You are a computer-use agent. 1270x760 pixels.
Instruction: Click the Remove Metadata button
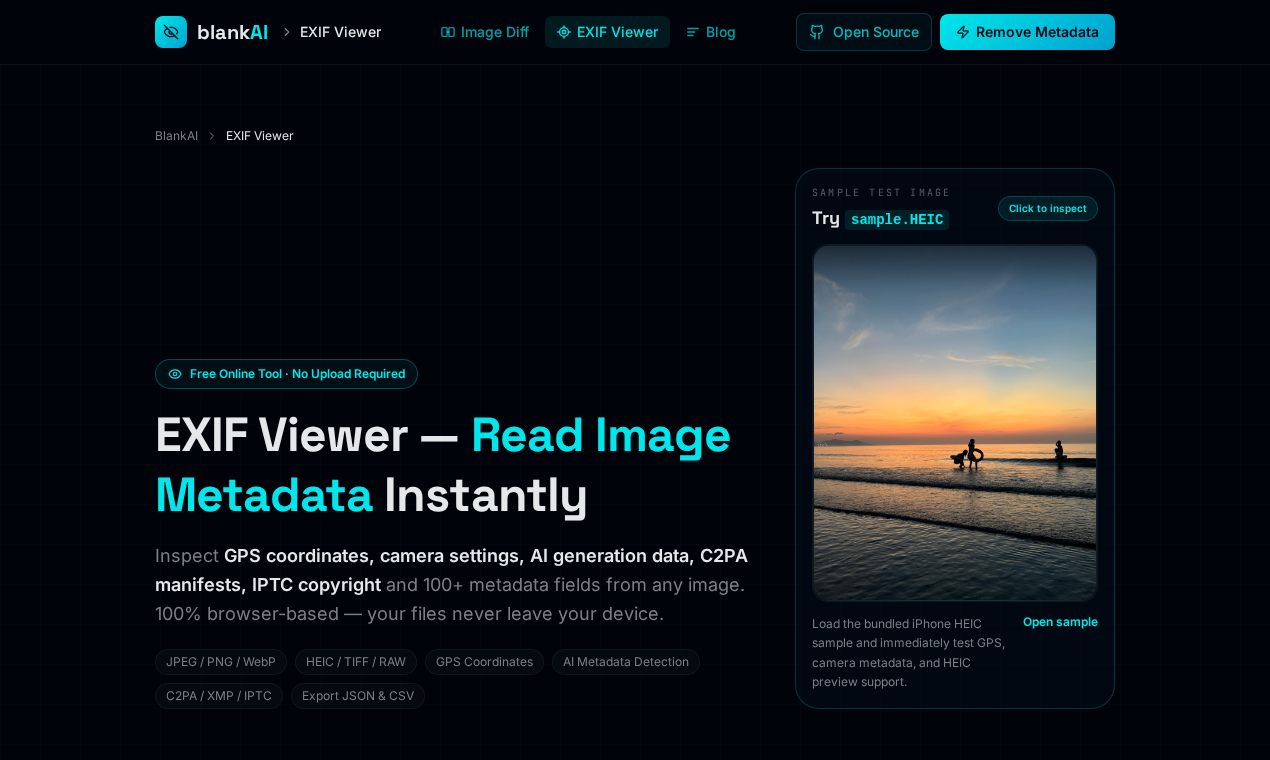pos(1027,32)
